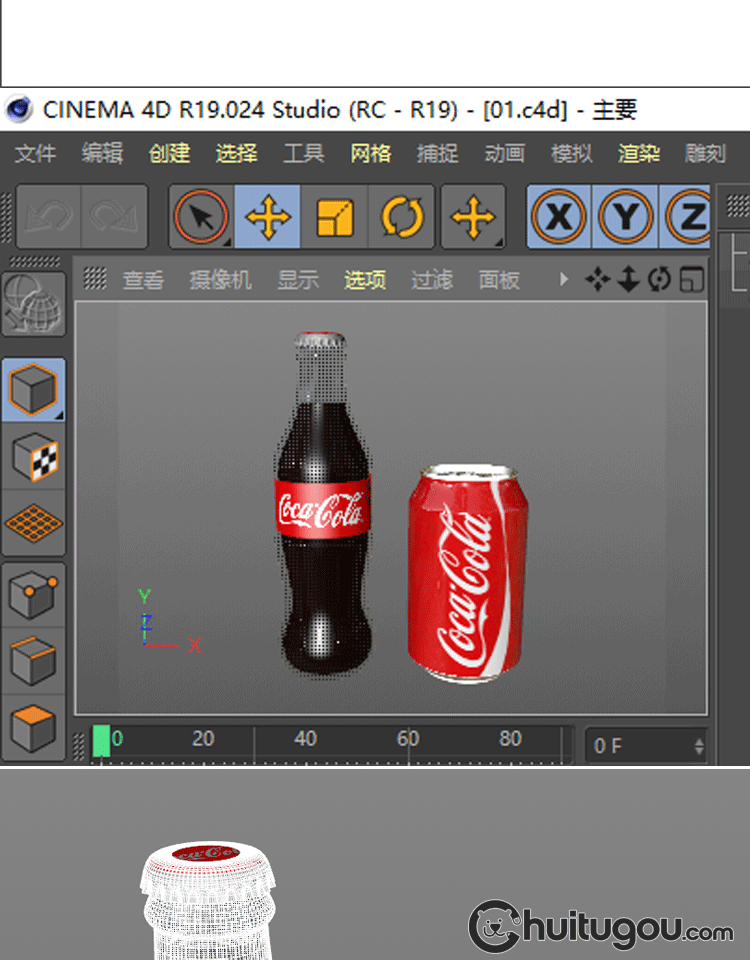Screen dimensions: 750x960
Task: Open viewport 选项 menu
Action: 365,280
